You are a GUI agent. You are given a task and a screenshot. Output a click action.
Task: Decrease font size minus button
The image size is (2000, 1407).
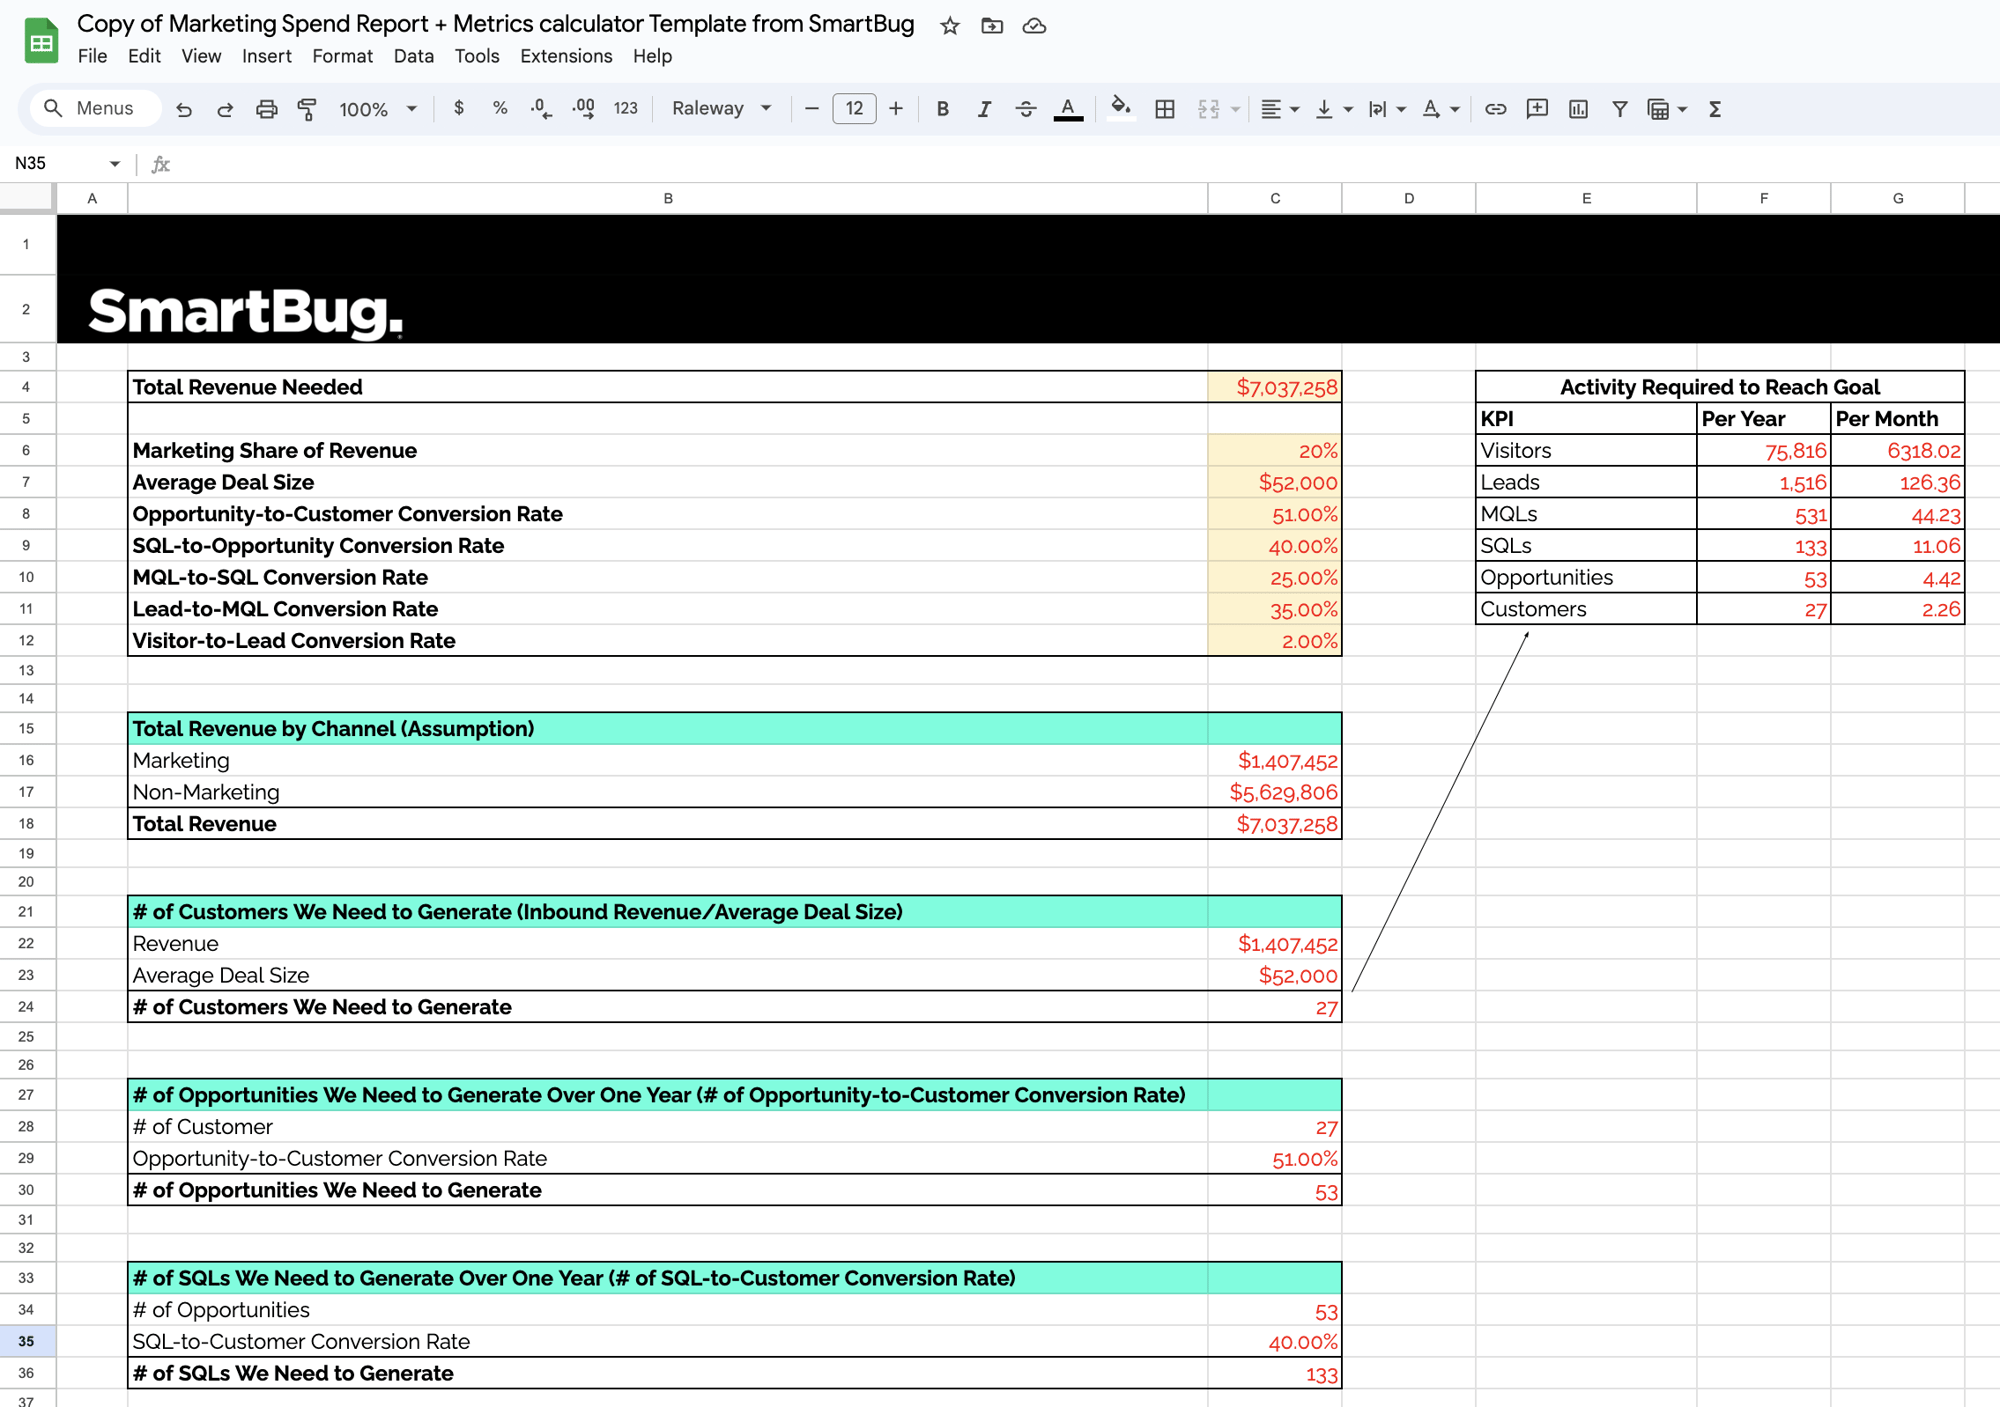click(x=812, y=109)
